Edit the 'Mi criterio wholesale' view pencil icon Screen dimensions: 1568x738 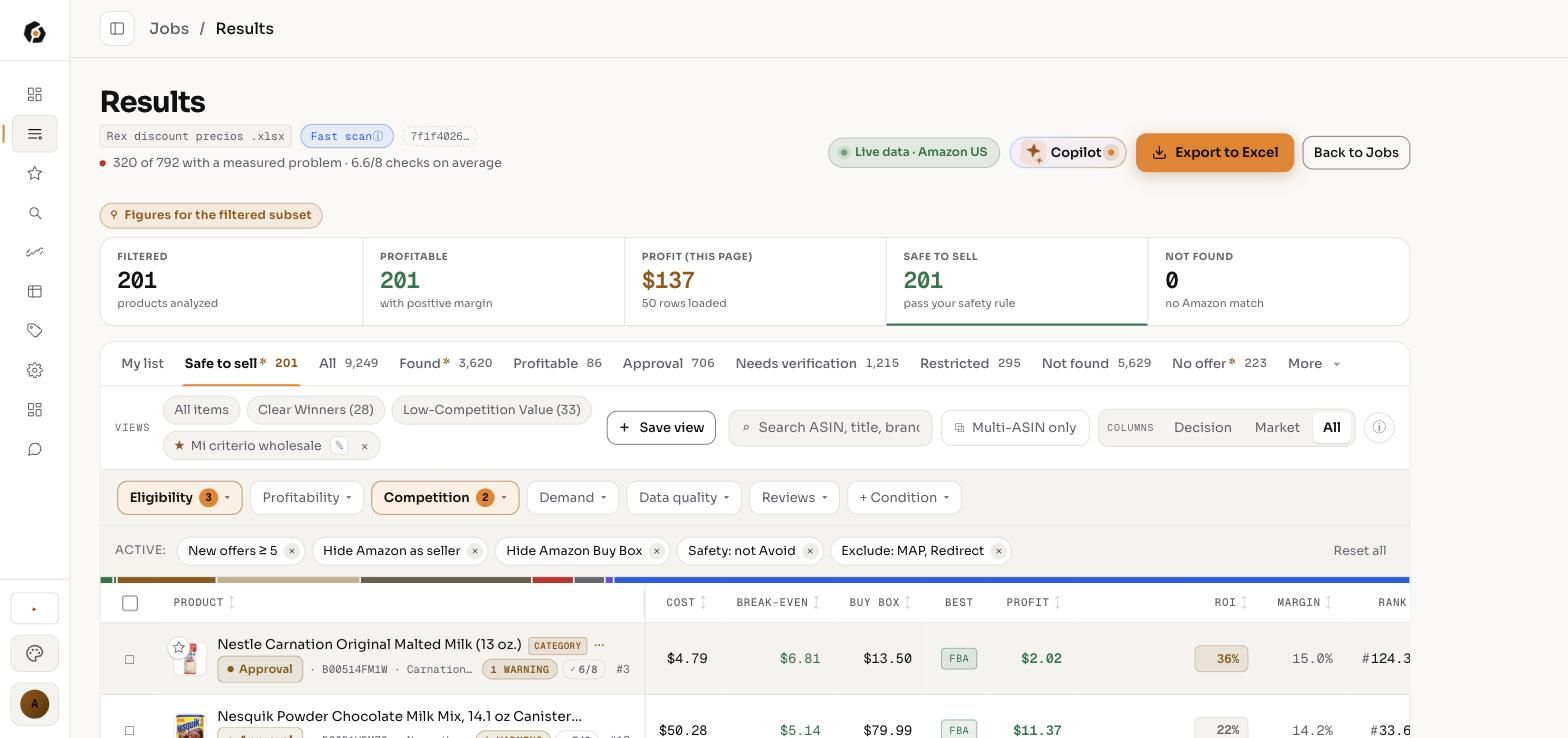pos(339,445)
